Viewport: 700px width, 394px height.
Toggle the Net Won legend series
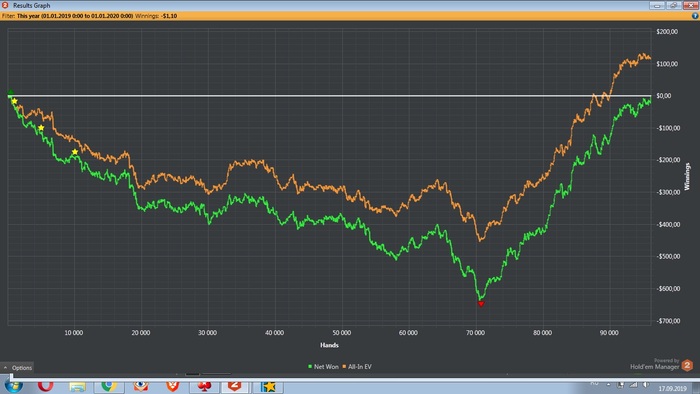[x=323, y=367]
